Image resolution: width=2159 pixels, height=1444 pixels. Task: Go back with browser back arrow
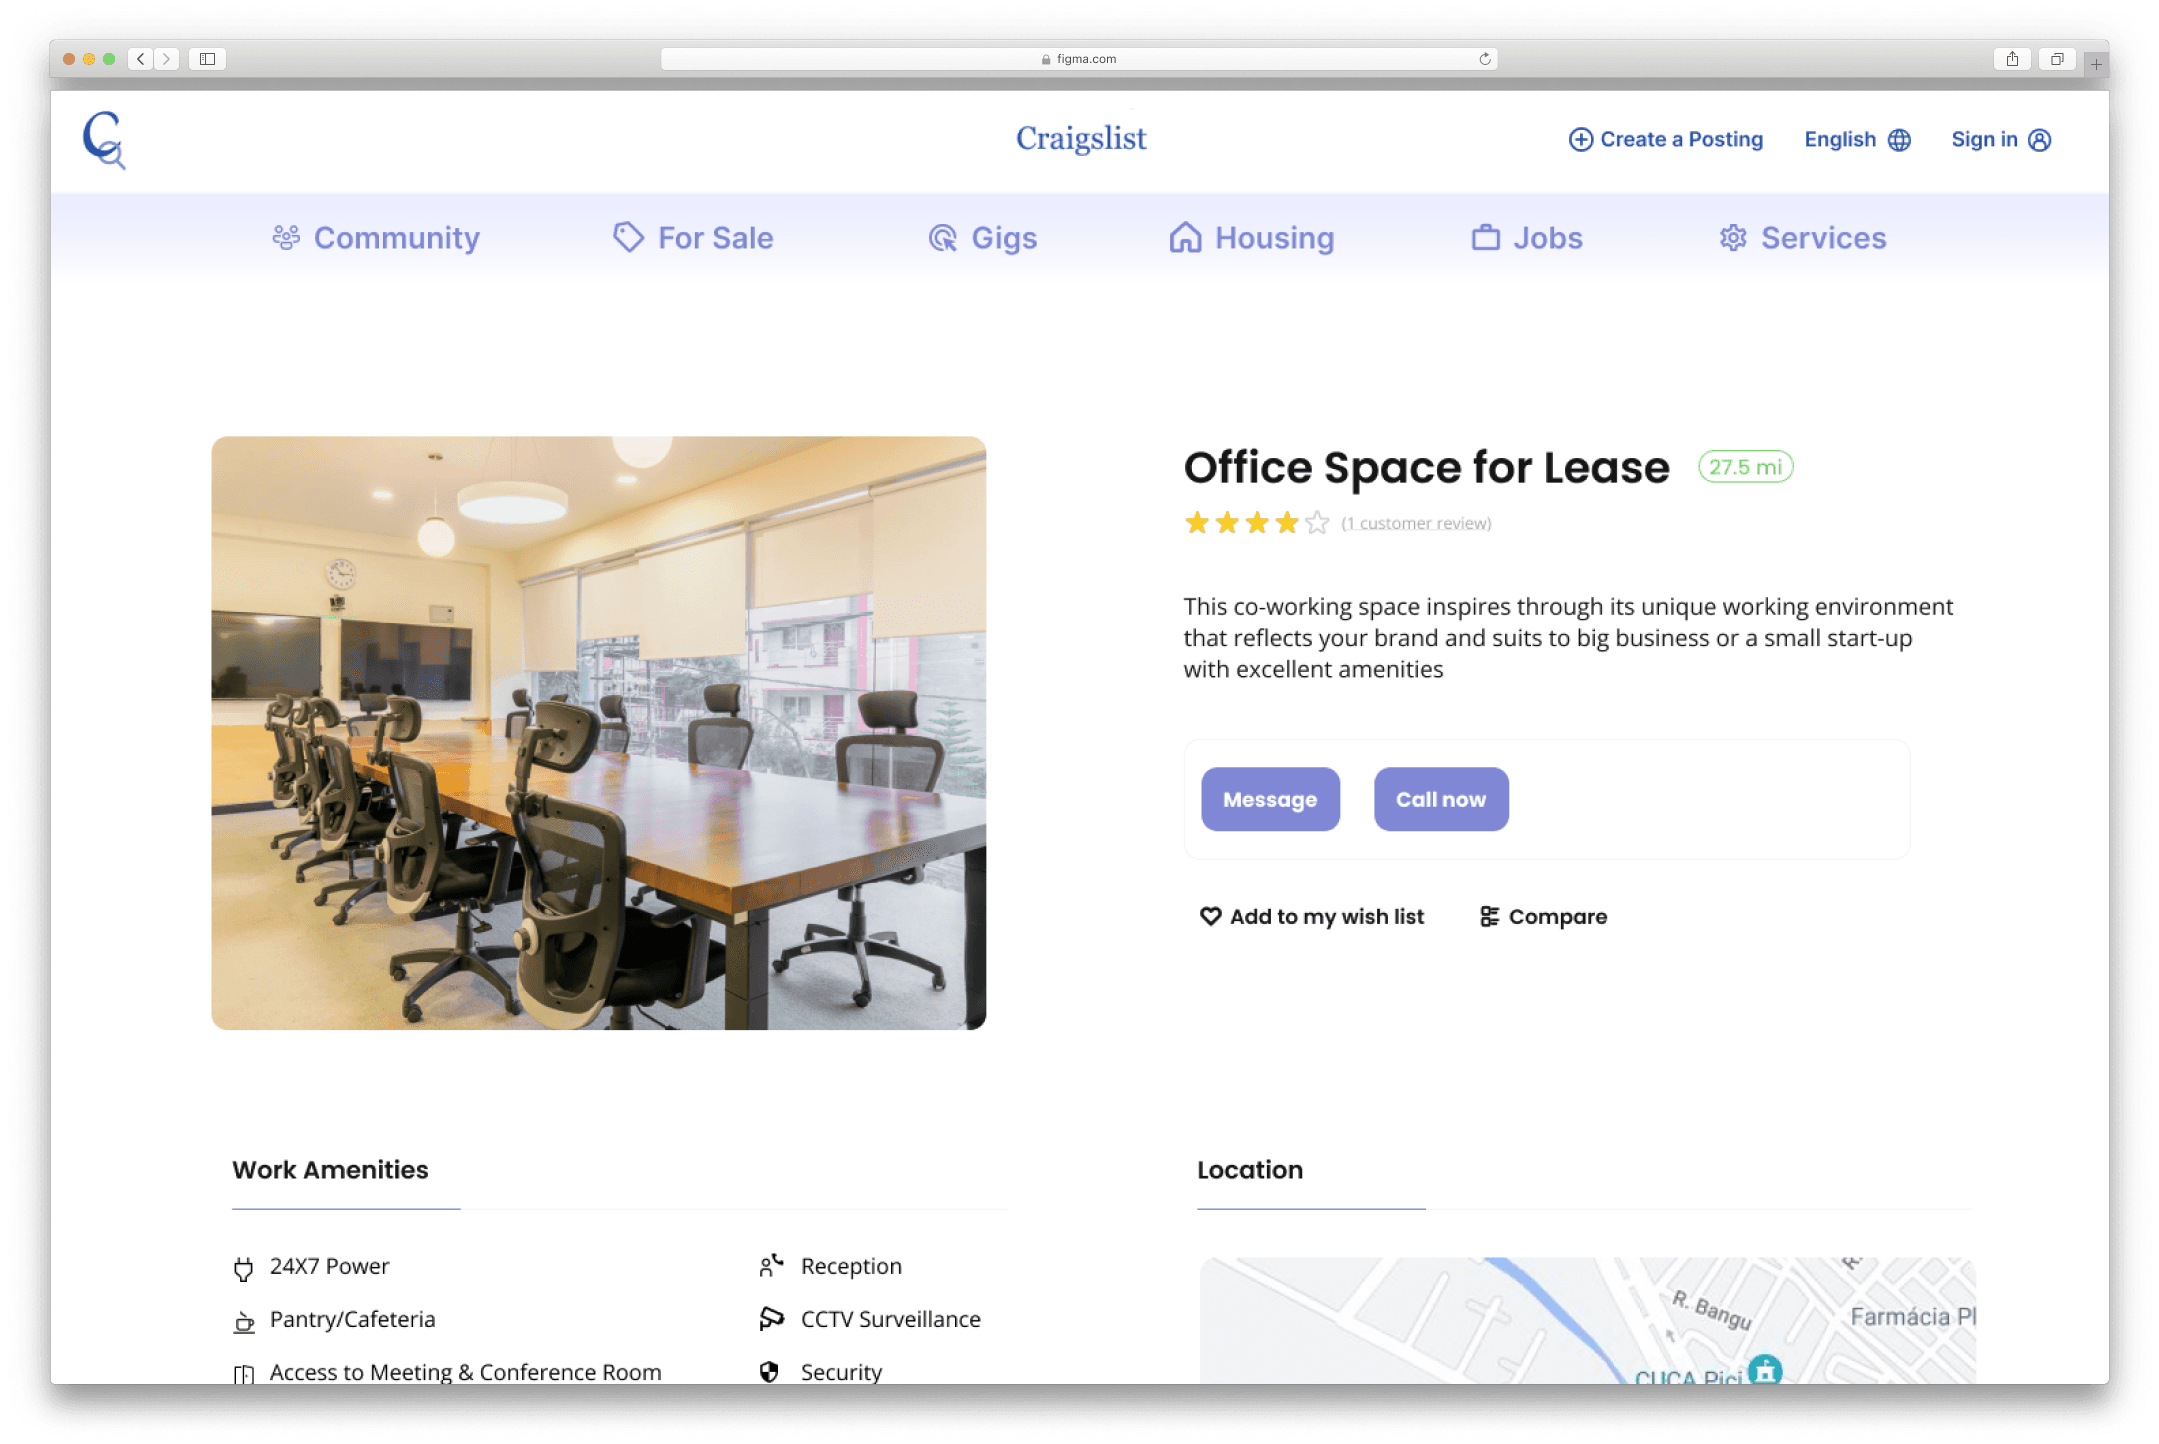pos(141,59)
